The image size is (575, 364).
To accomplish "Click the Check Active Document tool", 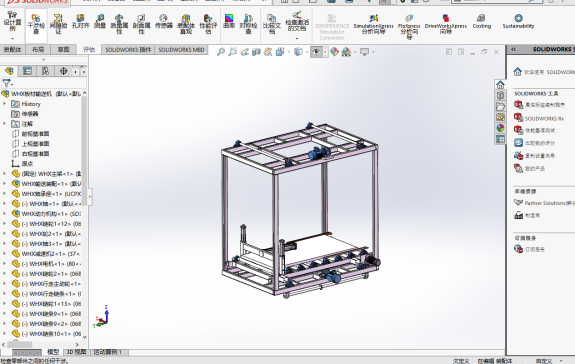I will [297, 21].
